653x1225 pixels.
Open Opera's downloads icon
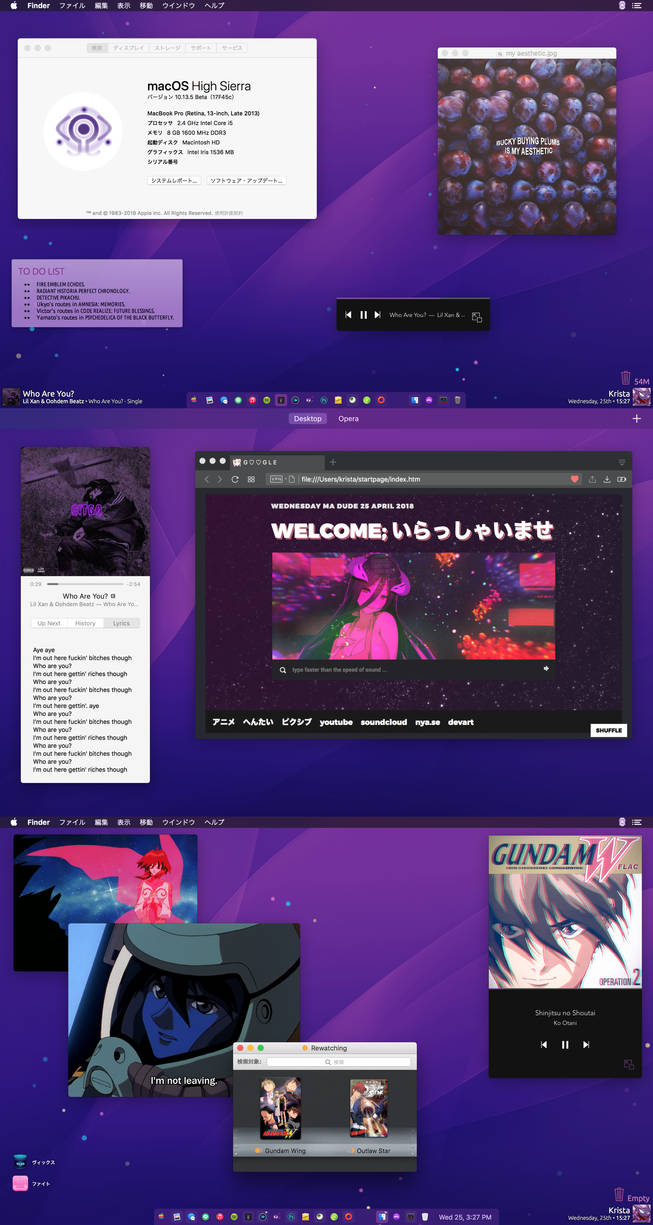(607, 479)
